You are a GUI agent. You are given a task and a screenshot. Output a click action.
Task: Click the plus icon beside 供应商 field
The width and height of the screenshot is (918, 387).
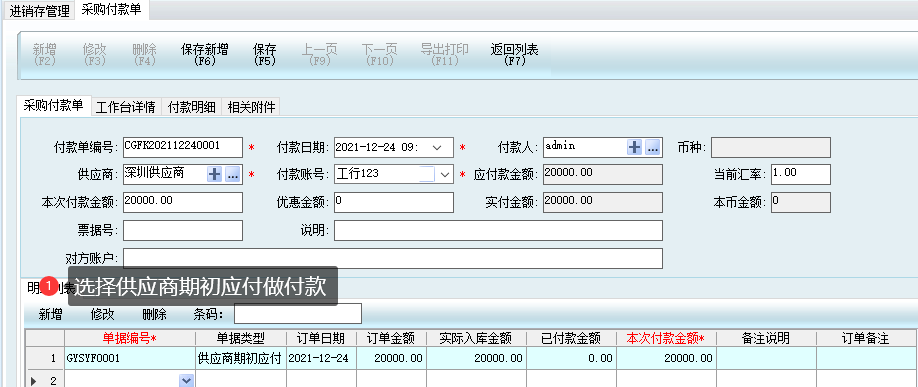coord(215,174)
